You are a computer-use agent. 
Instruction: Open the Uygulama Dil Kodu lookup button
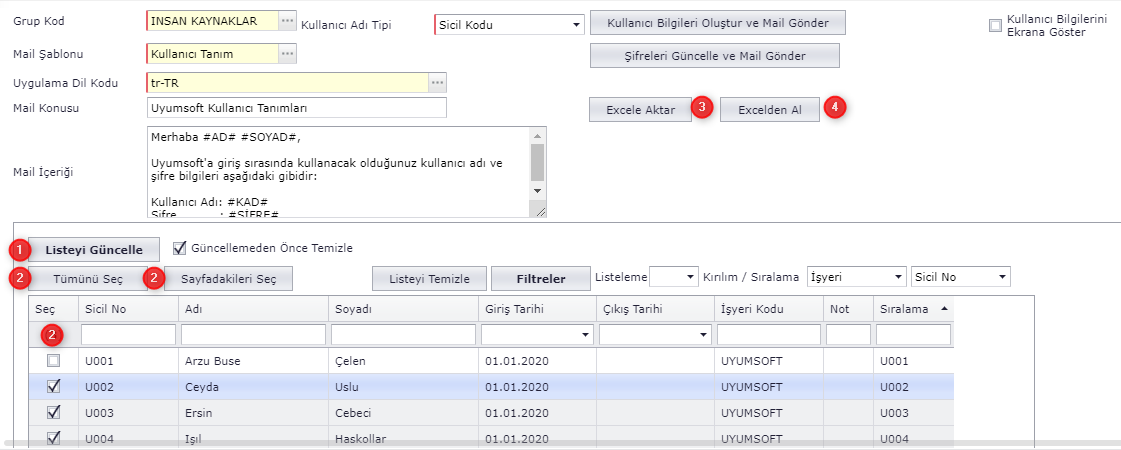437,82
